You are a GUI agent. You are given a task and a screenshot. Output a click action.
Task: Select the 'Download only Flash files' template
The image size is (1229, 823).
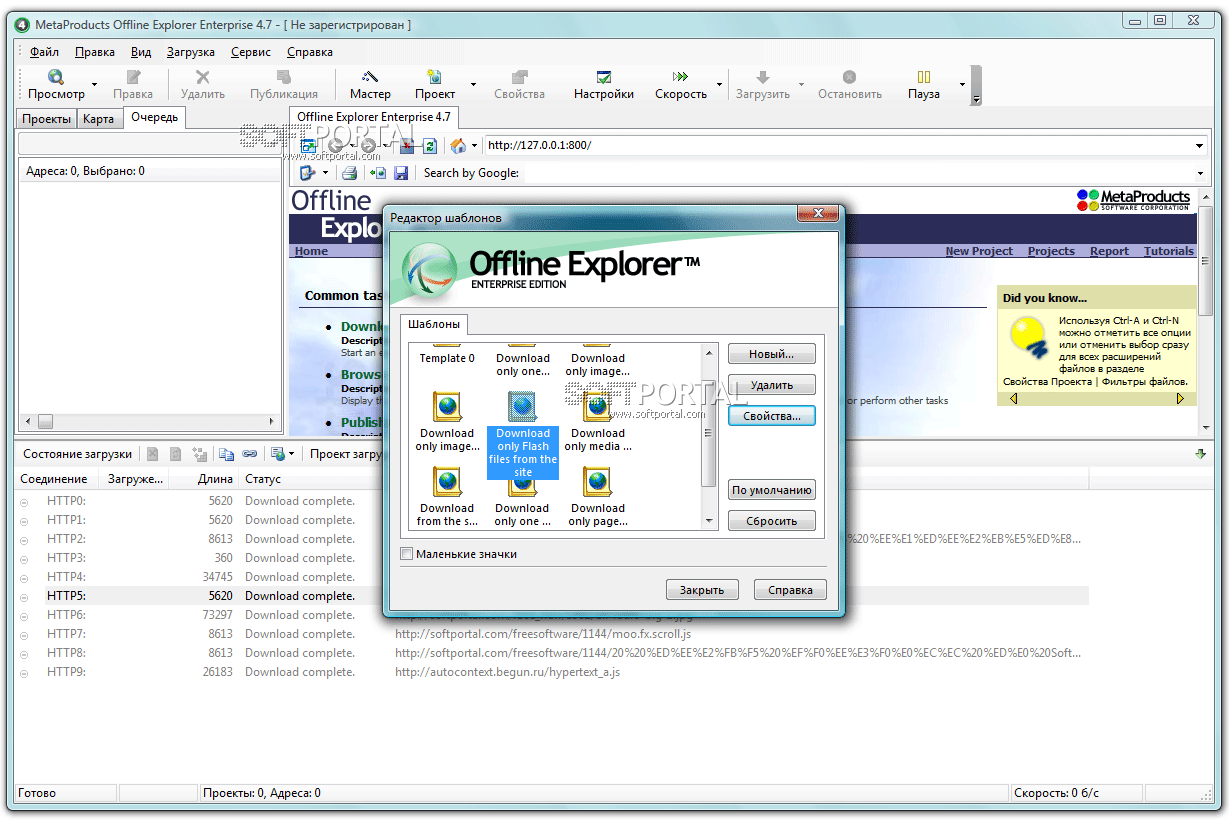pyautogui.click(x=523, y=433)
